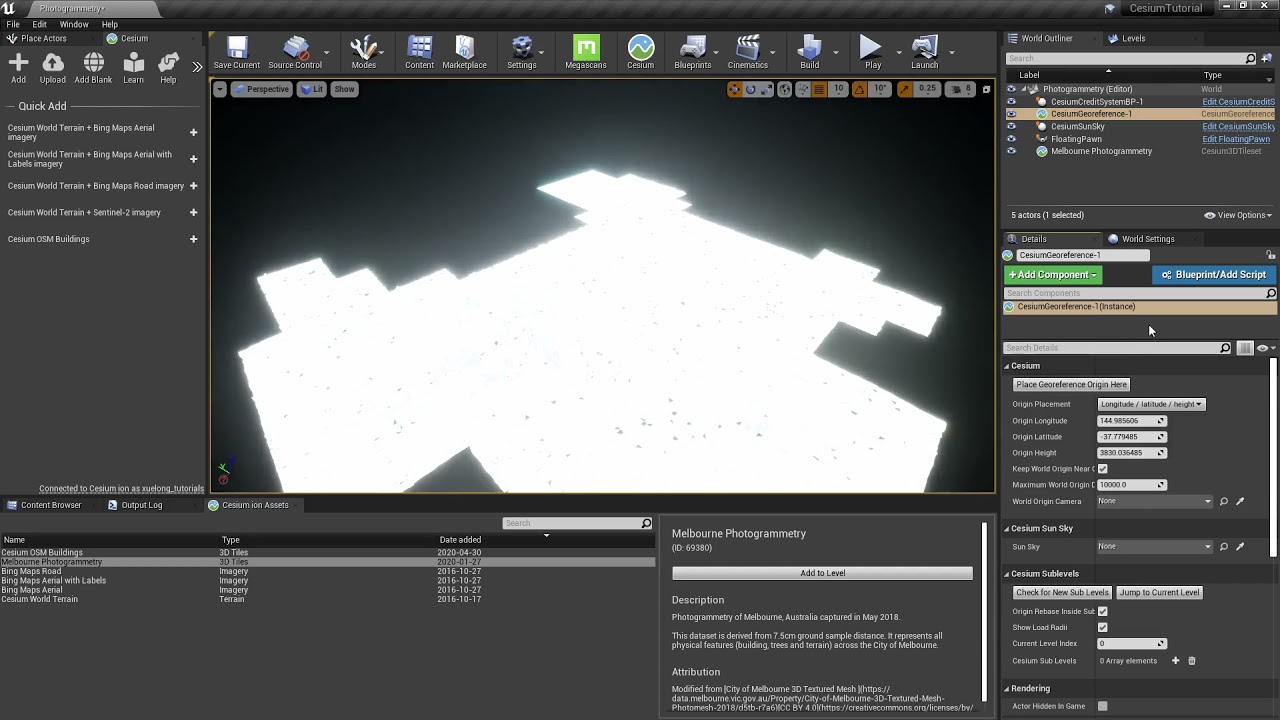Pick Sun Sky actor with eyedropper

[x=1240, y=546]
